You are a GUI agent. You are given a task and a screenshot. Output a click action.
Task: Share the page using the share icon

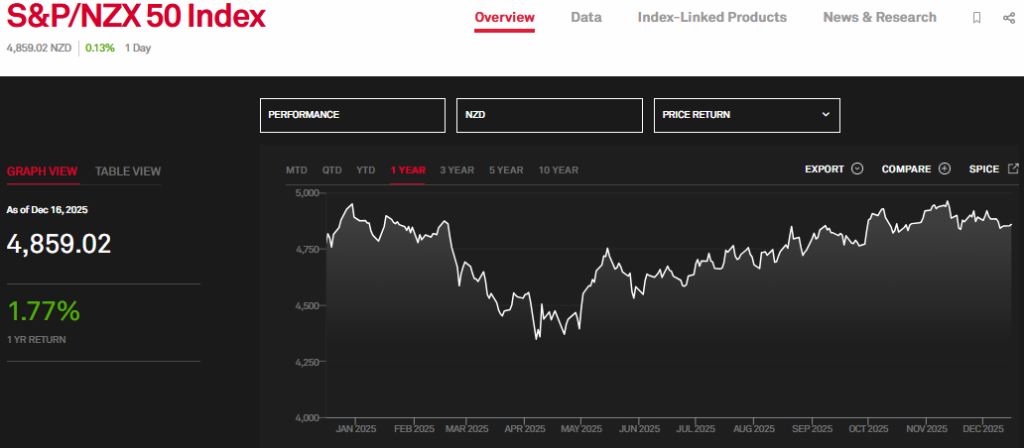click(x=1008, y=18)
